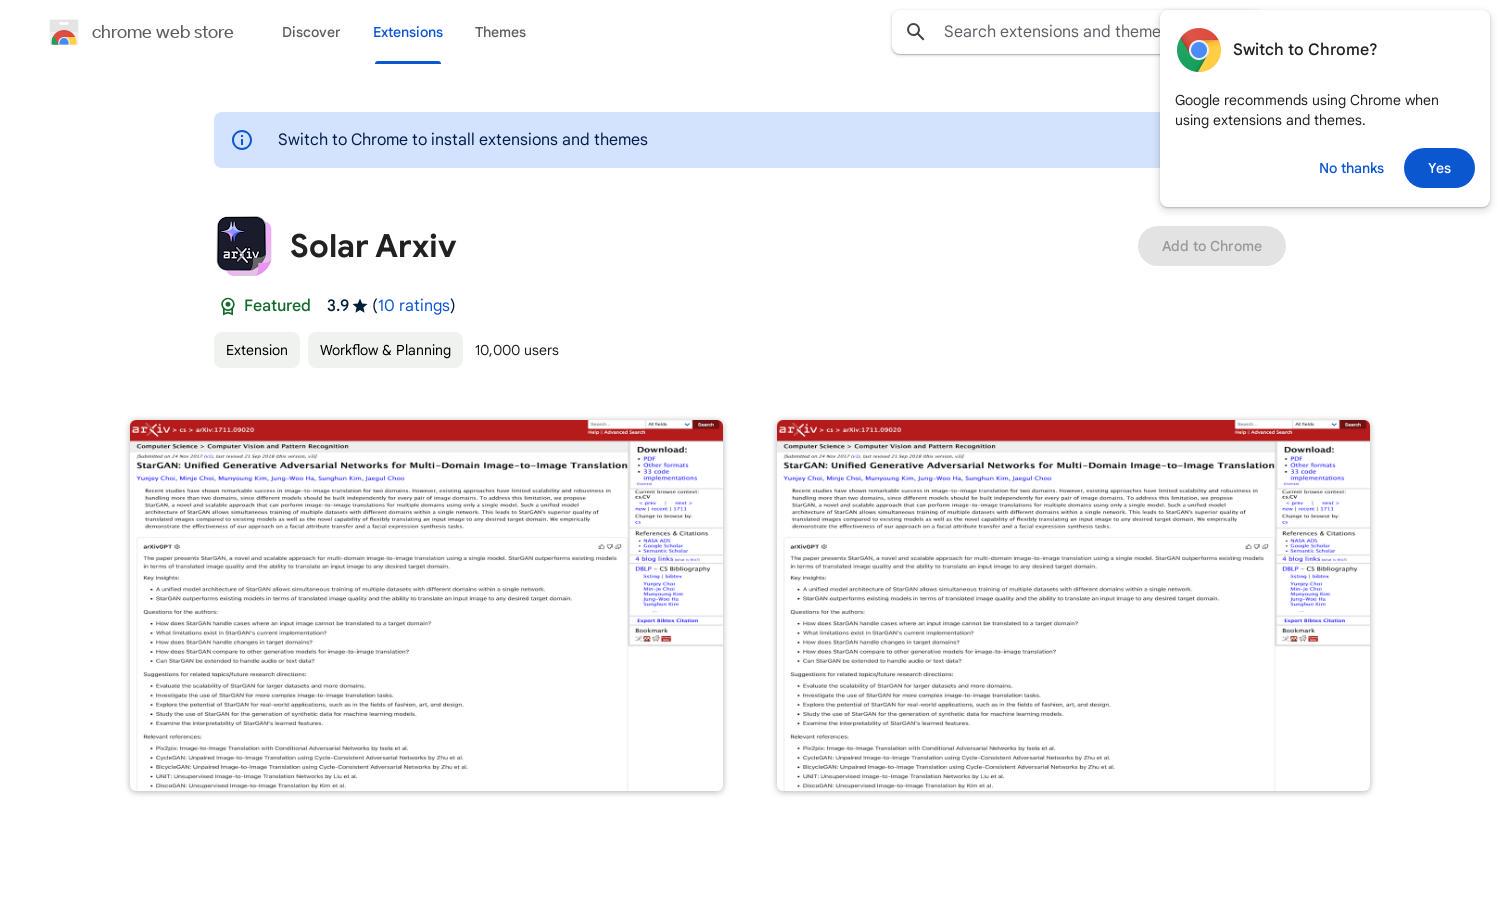
Task: Click the 'Solar Arxiv' heading
Action: coord(373,246)
